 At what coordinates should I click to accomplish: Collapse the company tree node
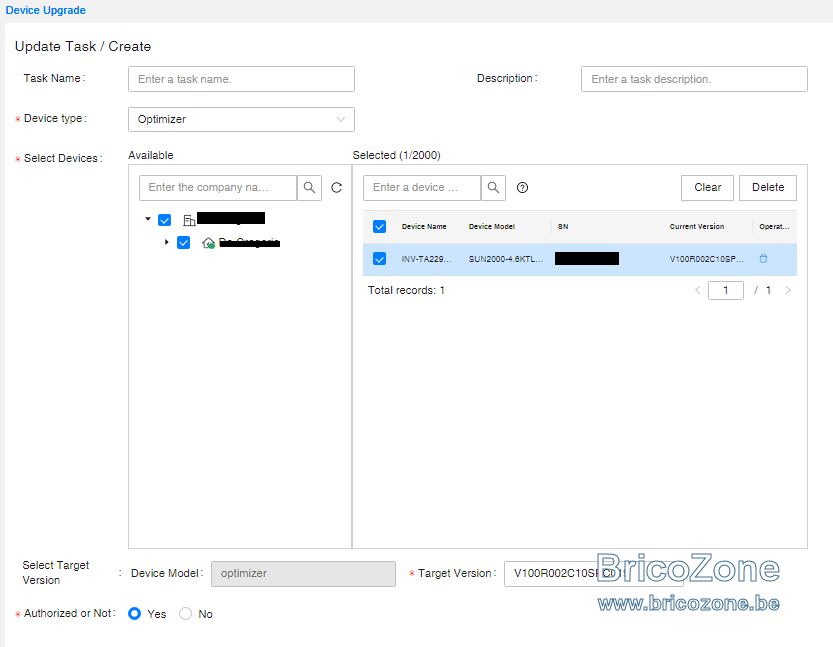point(148,219)
